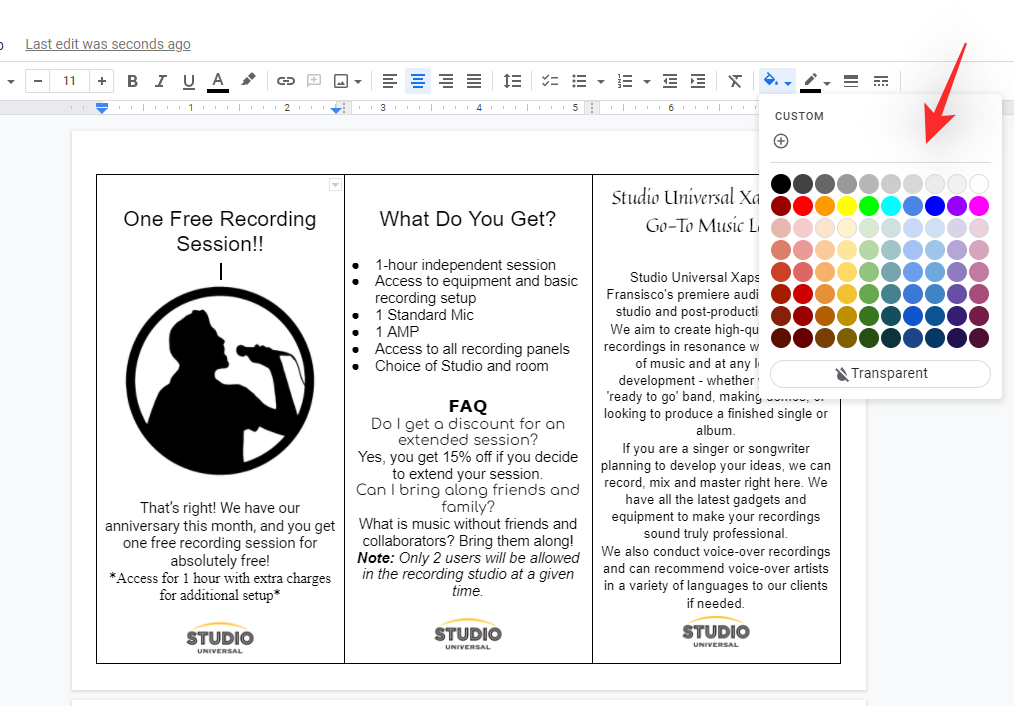This screenshot has width=1014, height=706.
Task: Open the insert image dropdown
Action: 358,82
